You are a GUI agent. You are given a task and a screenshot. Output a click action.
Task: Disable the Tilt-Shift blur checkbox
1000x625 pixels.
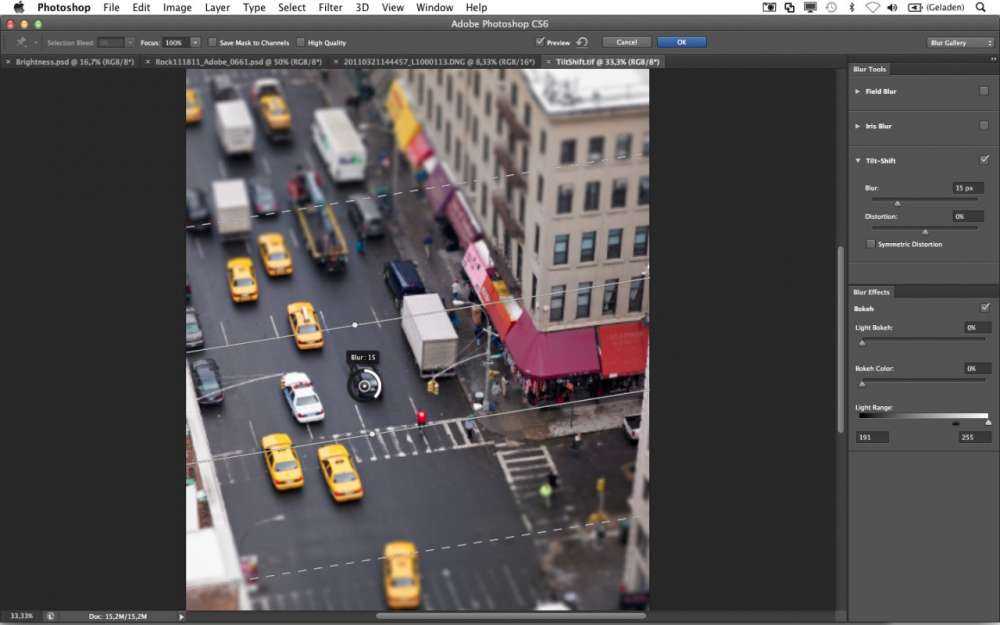(x=984, y=159)
